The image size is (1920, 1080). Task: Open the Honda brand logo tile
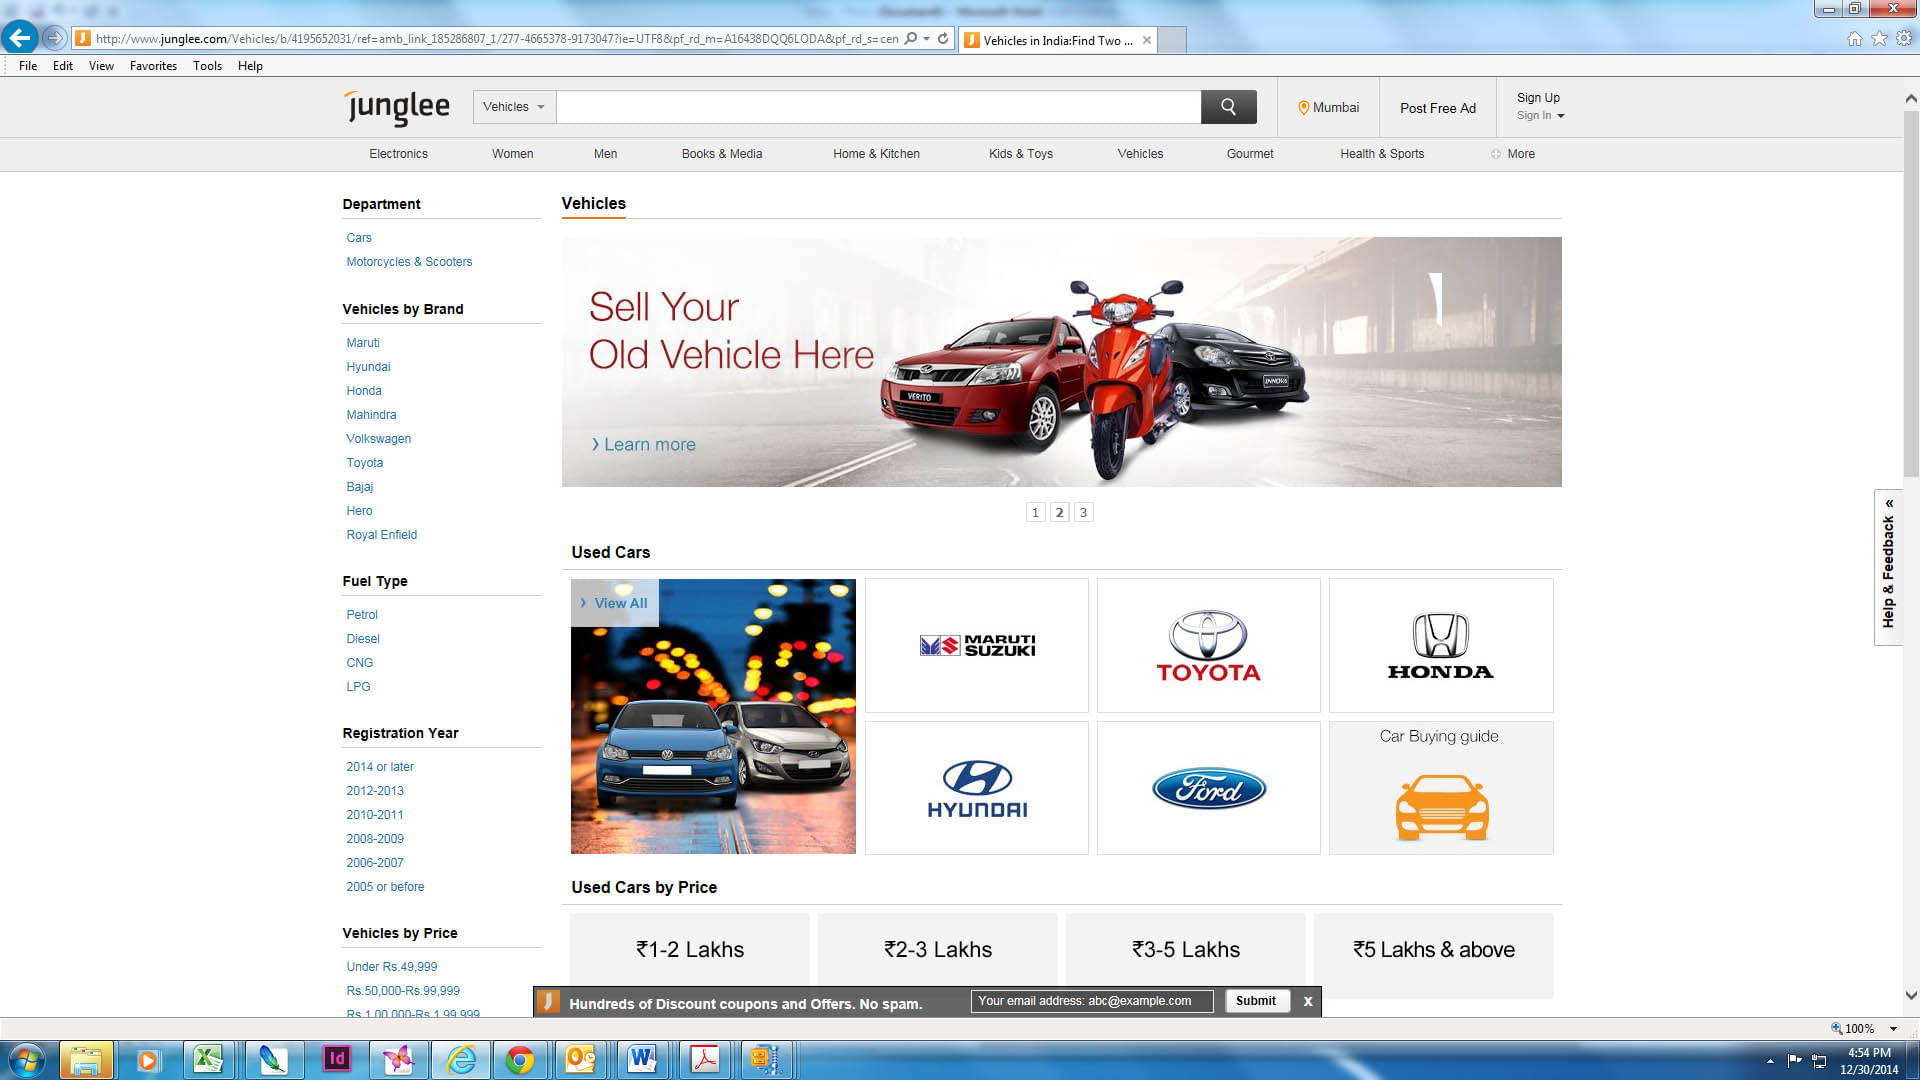(1440, 645)
